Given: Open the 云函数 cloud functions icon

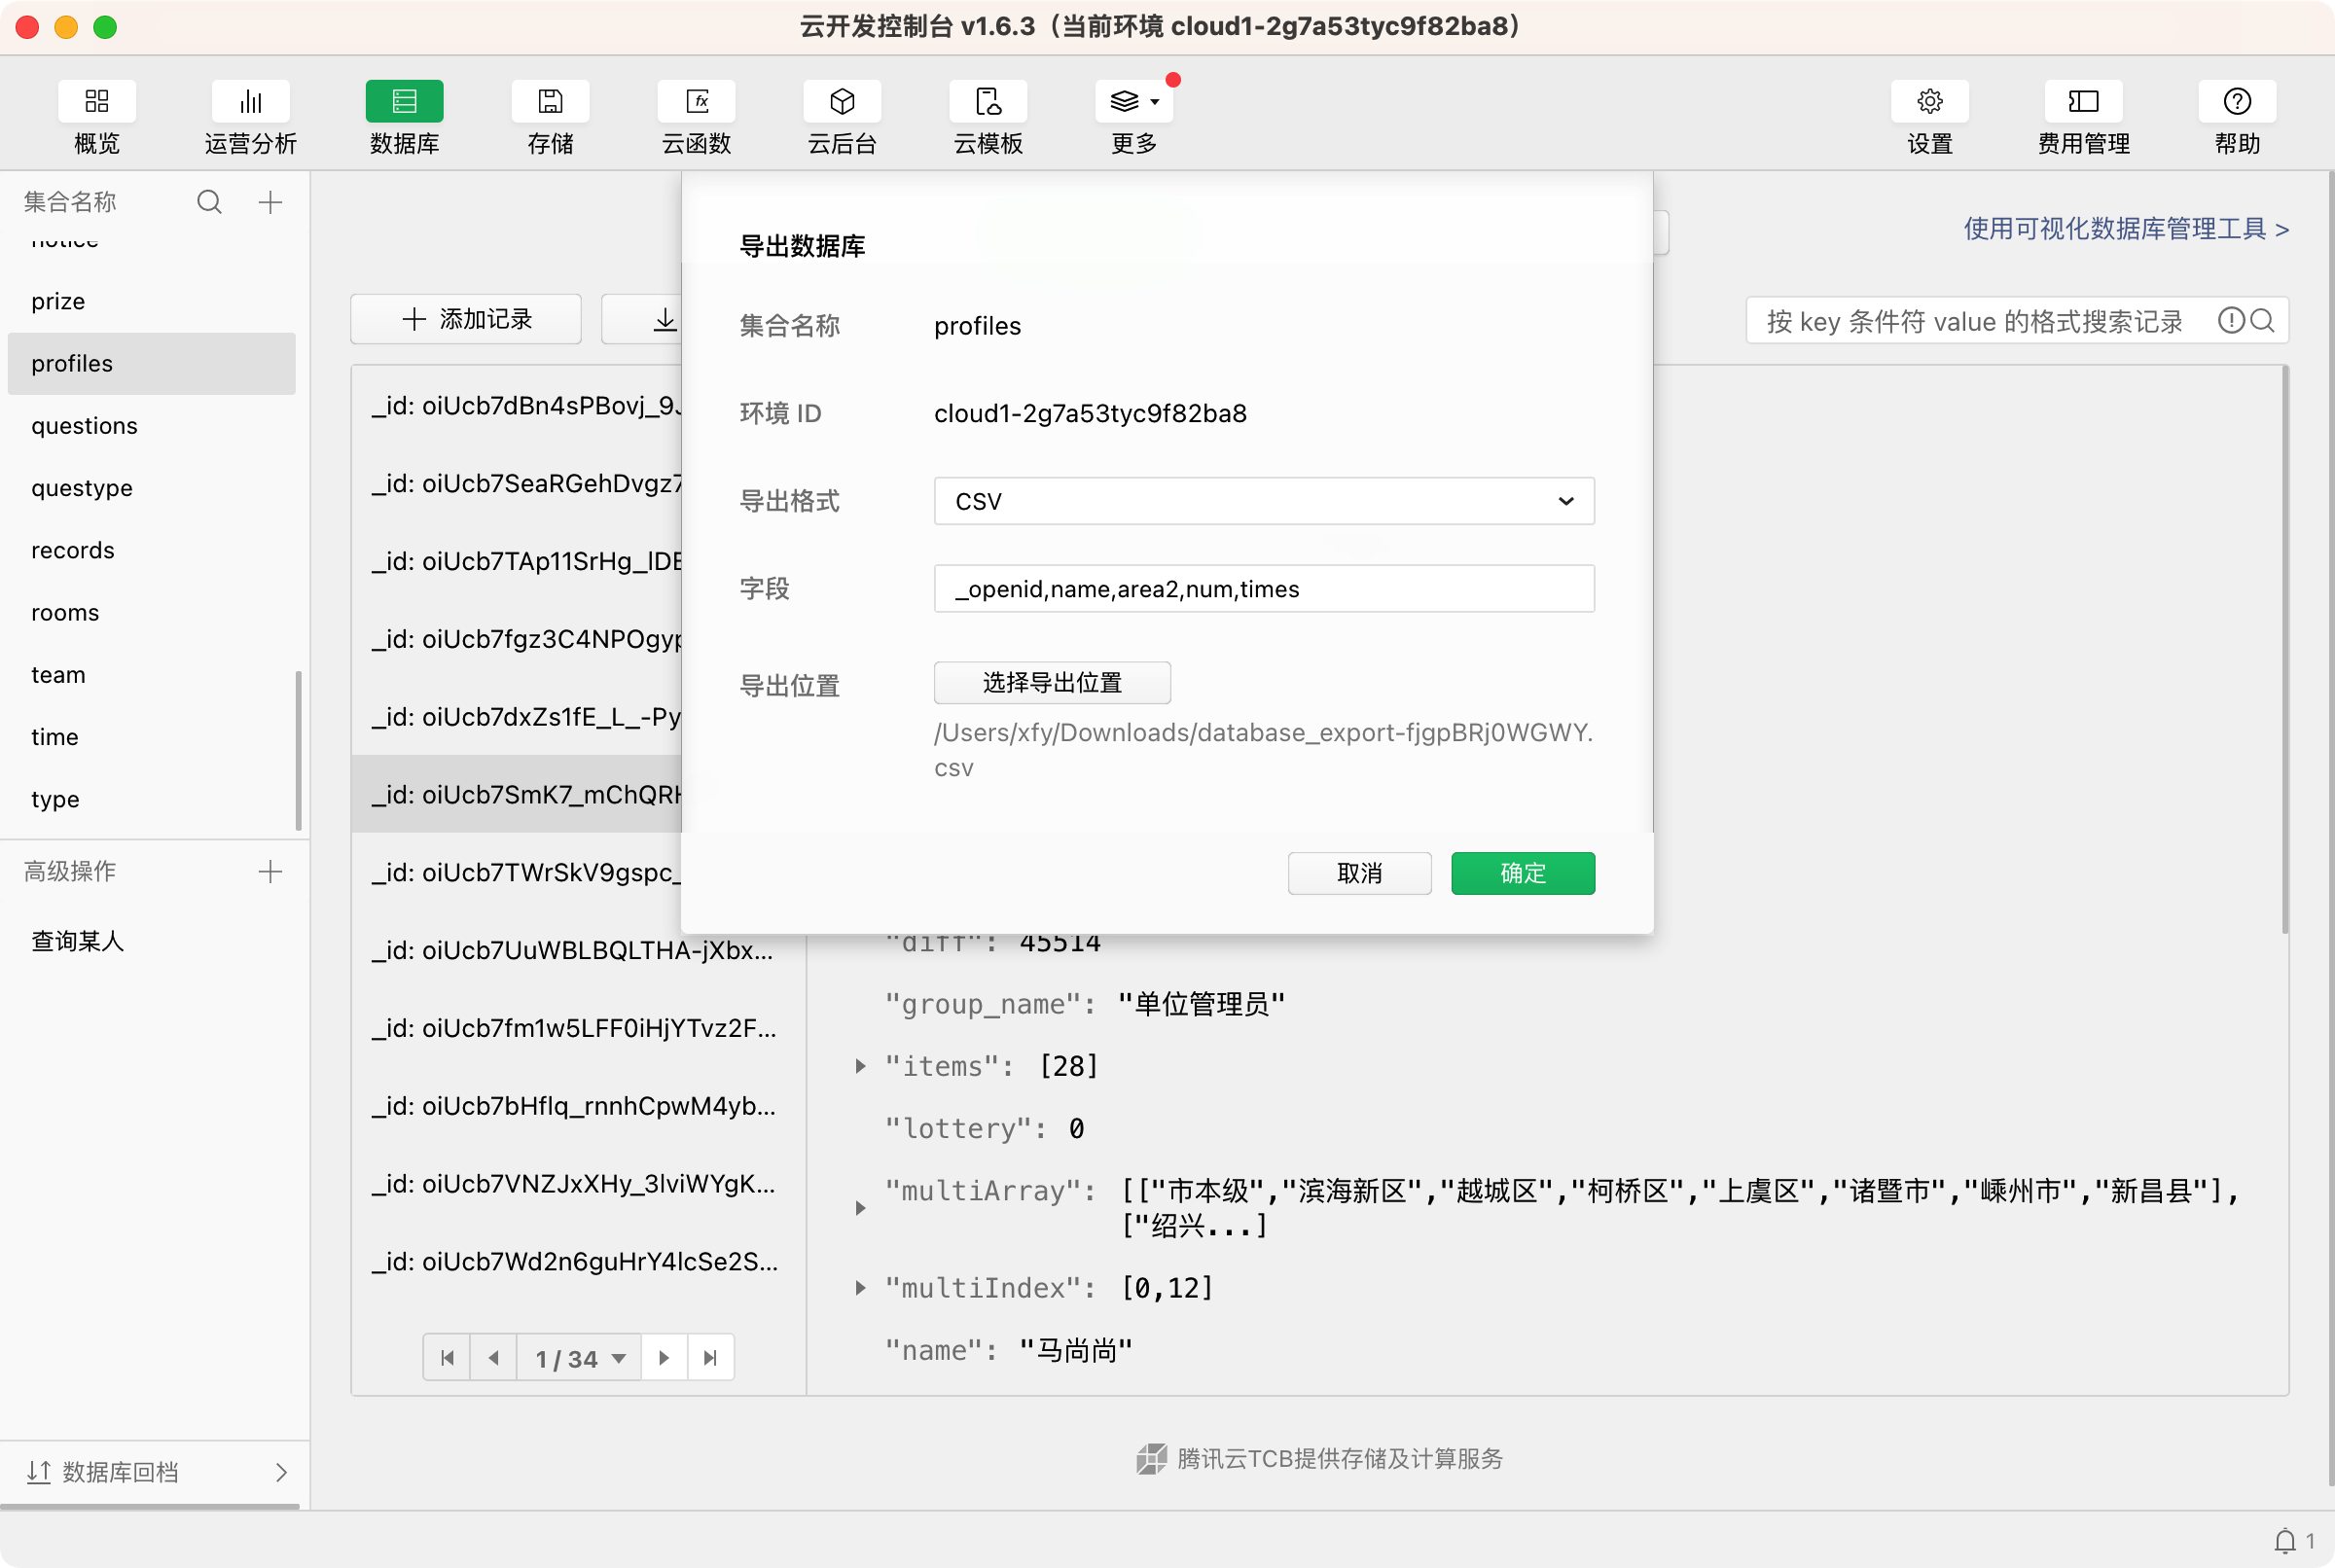Looking at the screenshot, I should tap(696, 102).
